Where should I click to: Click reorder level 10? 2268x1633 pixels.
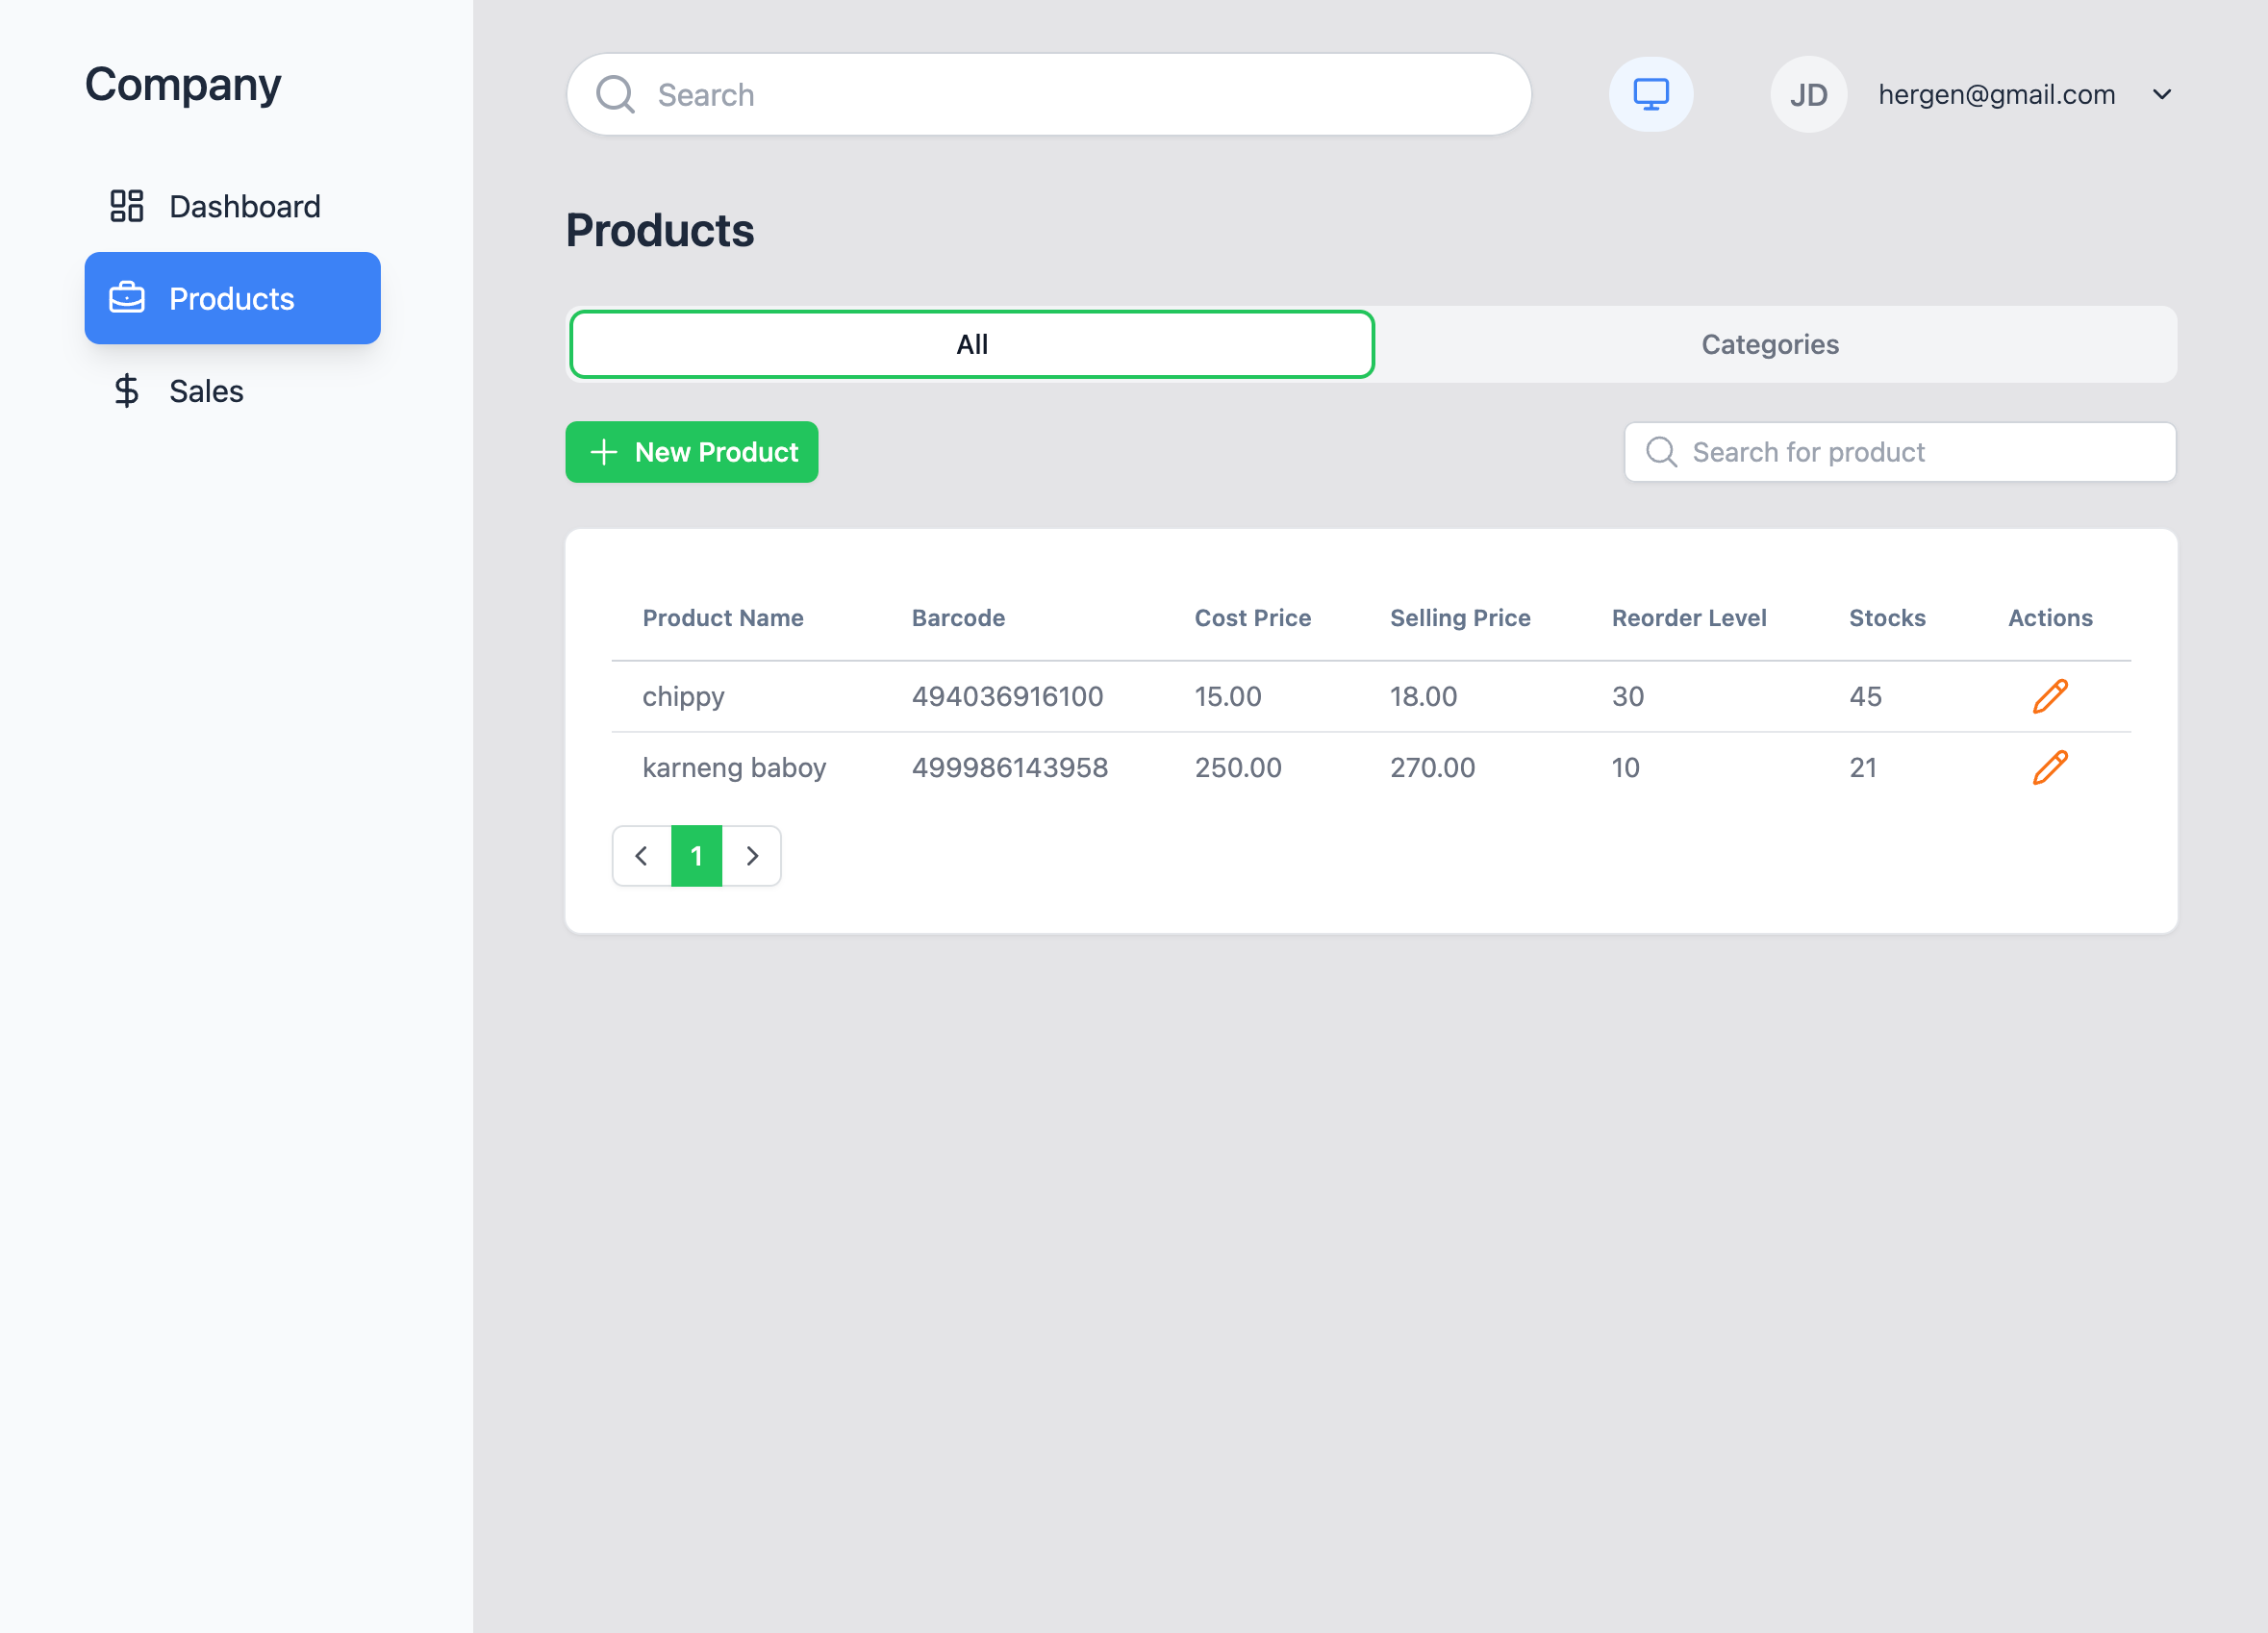pyautogui.click(x=1625, y=767)
